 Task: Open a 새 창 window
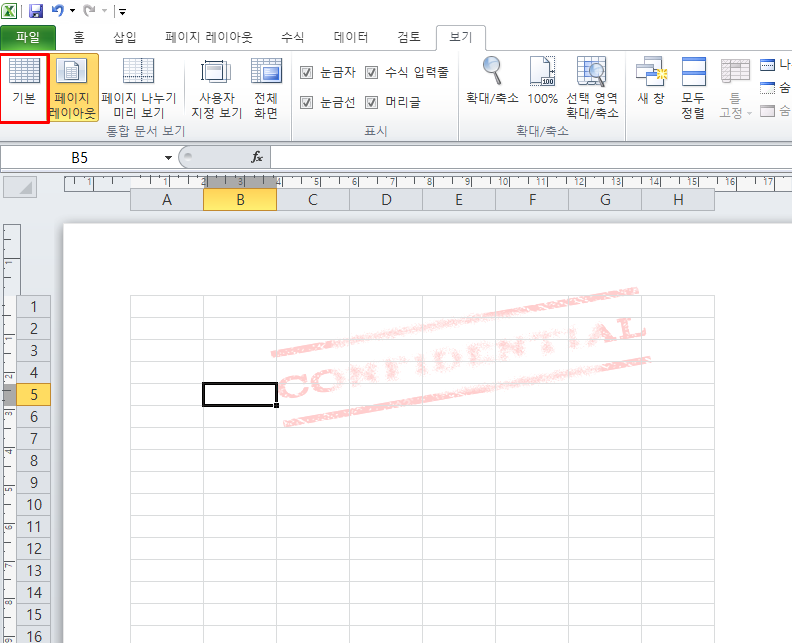click(651, 81)
